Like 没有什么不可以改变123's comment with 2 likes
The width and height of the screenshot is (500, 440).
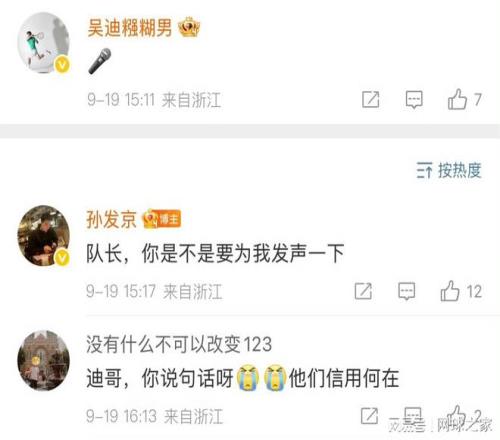click(x=456, y=415)
